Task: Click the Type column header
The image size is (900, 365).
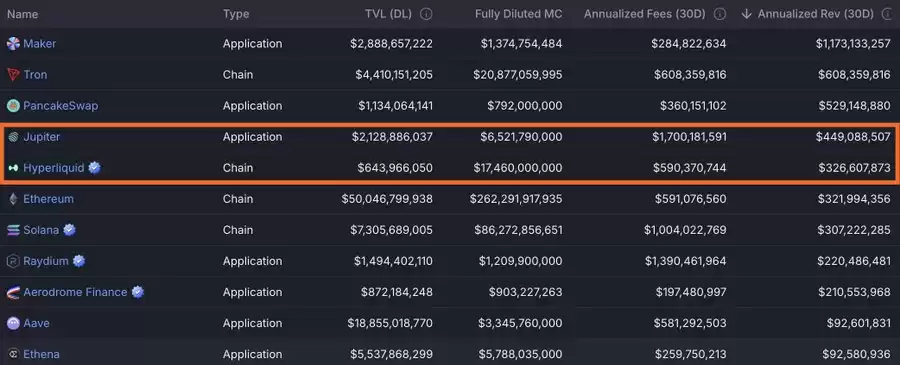Action: (x=236, y=14)
